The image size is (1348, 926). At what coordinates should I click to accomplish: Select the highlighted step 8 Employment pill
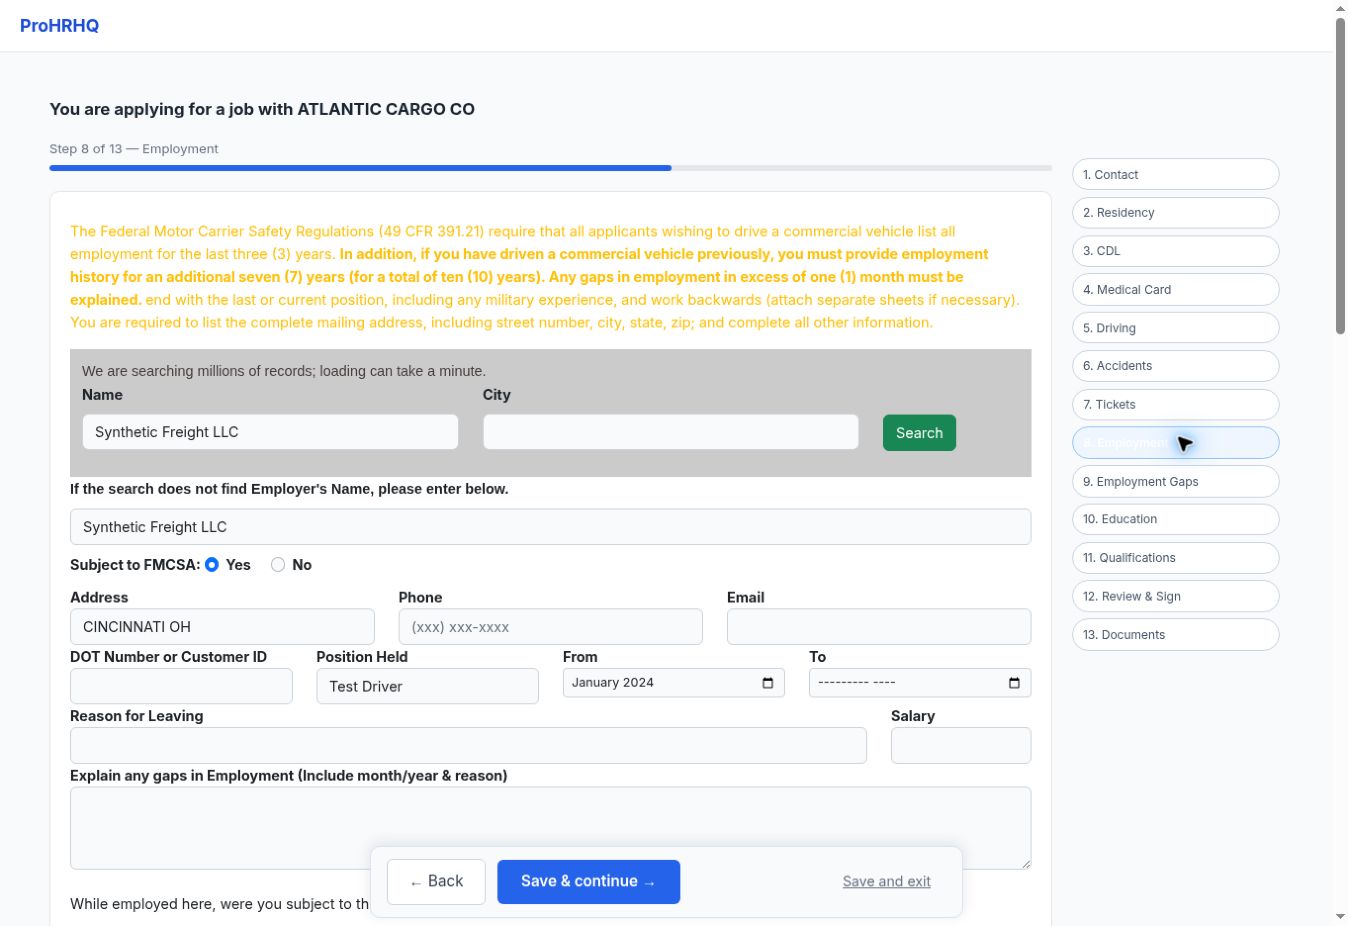click(x=1176, y=443)
